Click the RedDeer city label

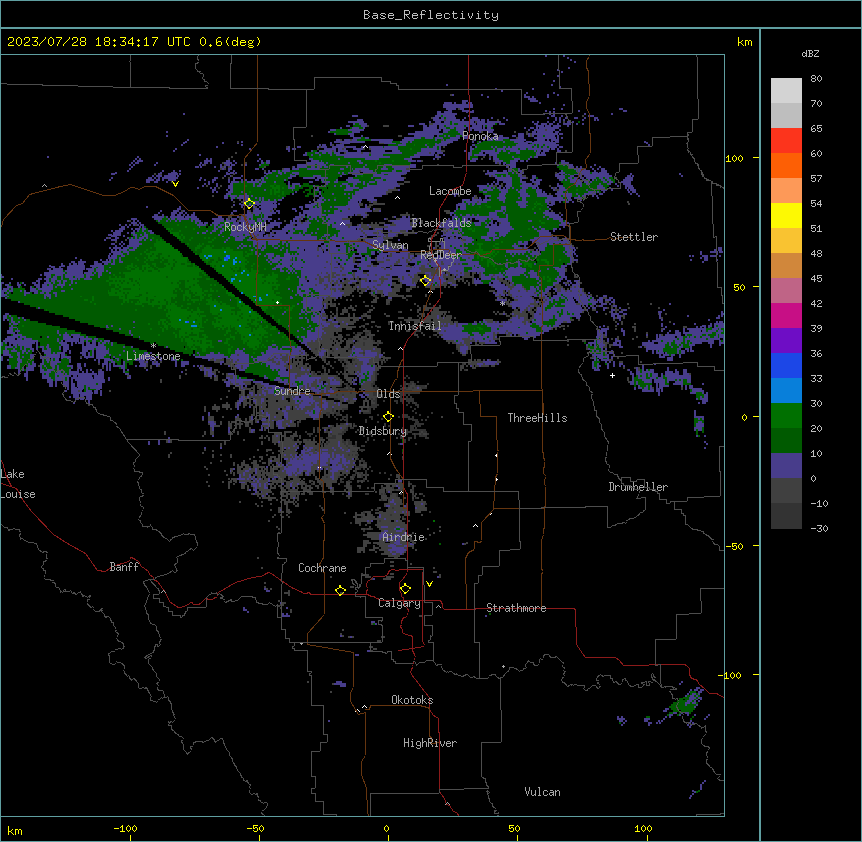click(x=441, y=255)
